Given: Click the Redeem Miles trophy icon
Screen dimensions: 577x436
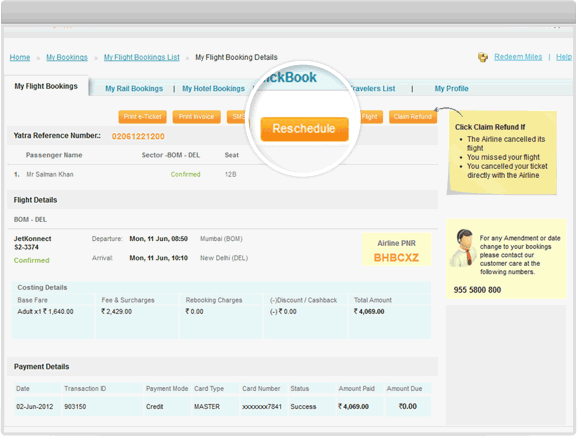Looking at the screenshot, I should (483, 57).
